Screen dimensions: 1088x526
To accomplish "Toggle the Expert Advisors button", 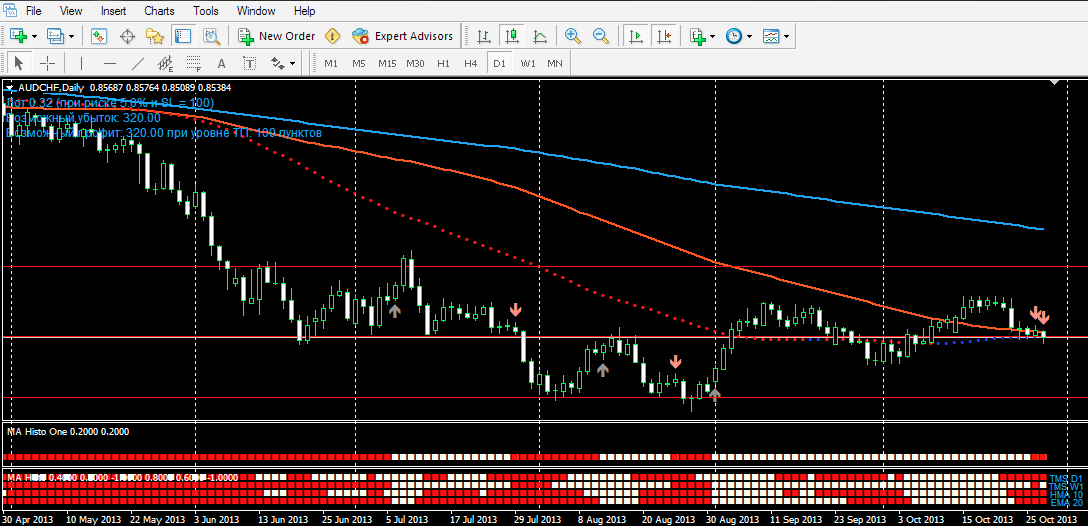I will click(x=402, y=36).
